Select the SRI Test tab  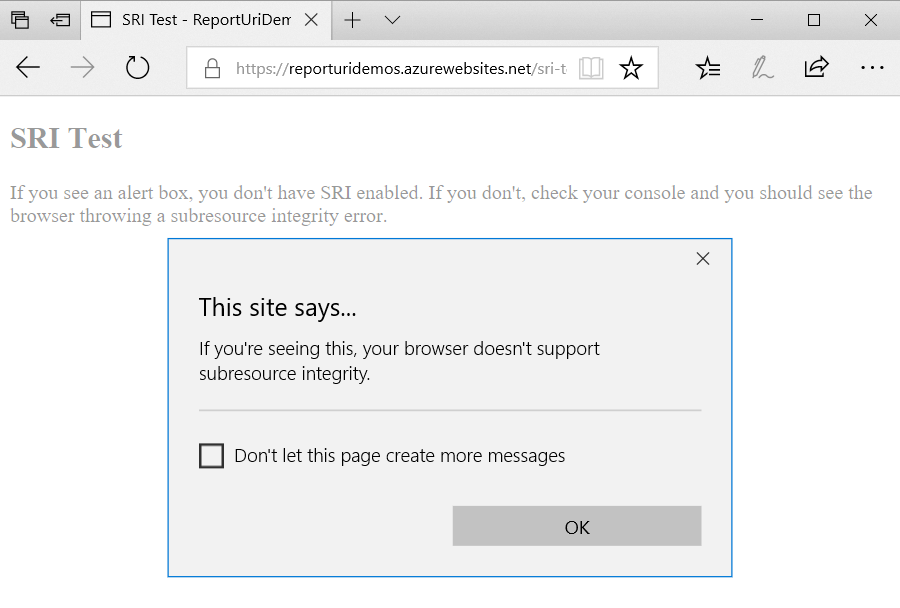pyautogui.click(x=200, y=19)
